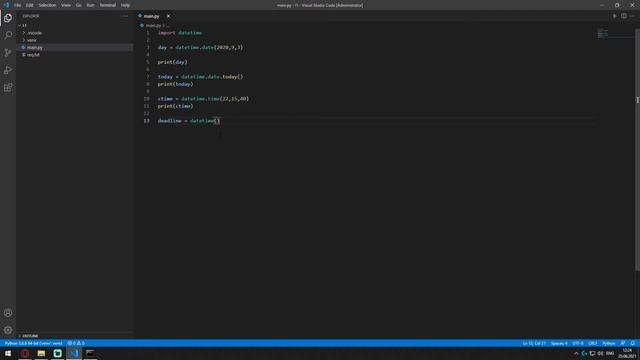Open the Source Control view

click(x=8, y=53)
